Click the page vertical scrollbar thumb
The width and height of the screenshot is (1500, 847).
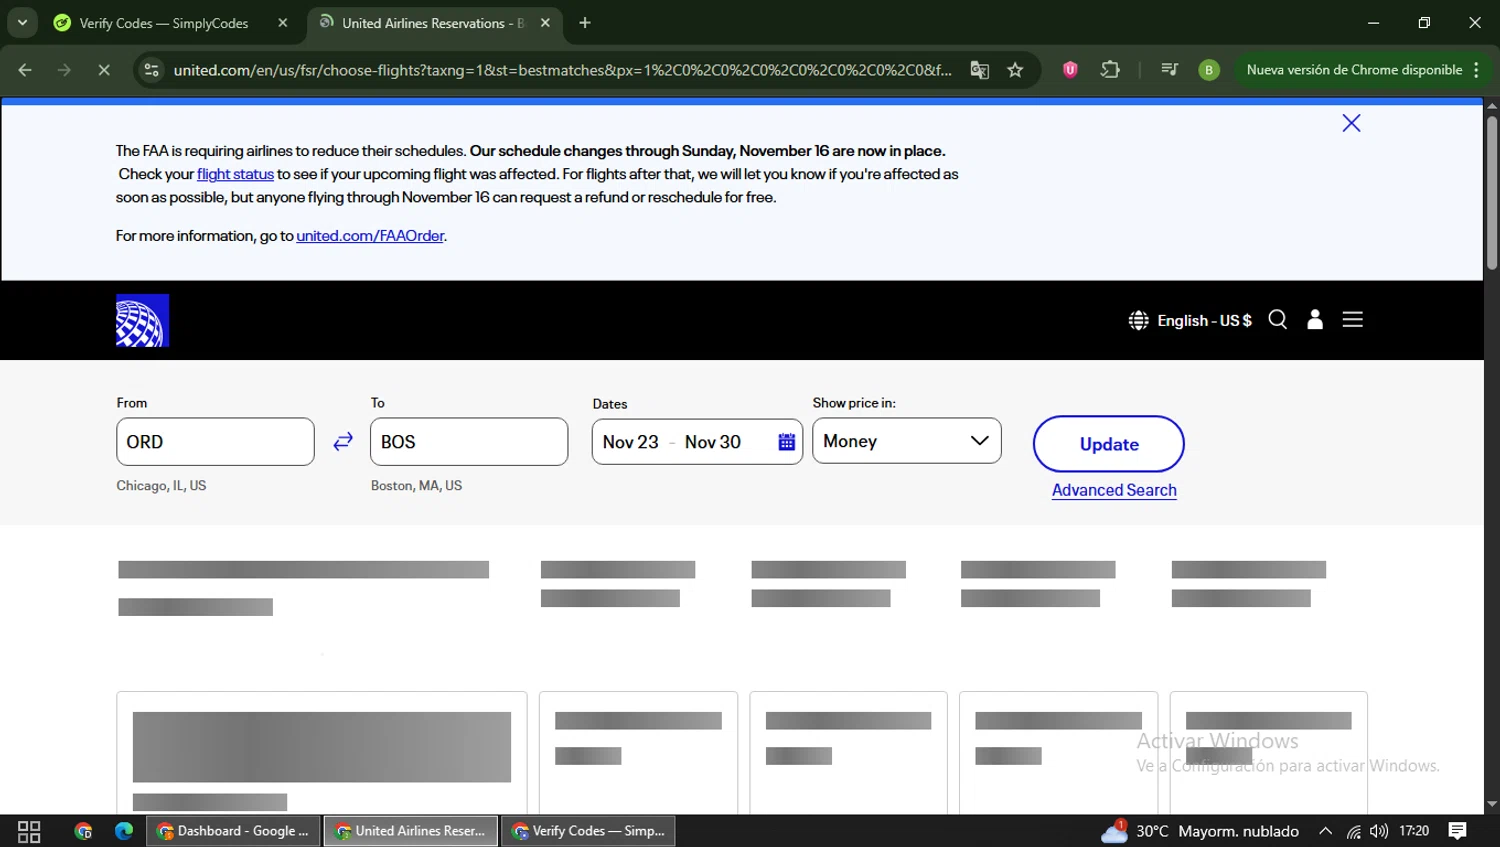coord(1492,192)
